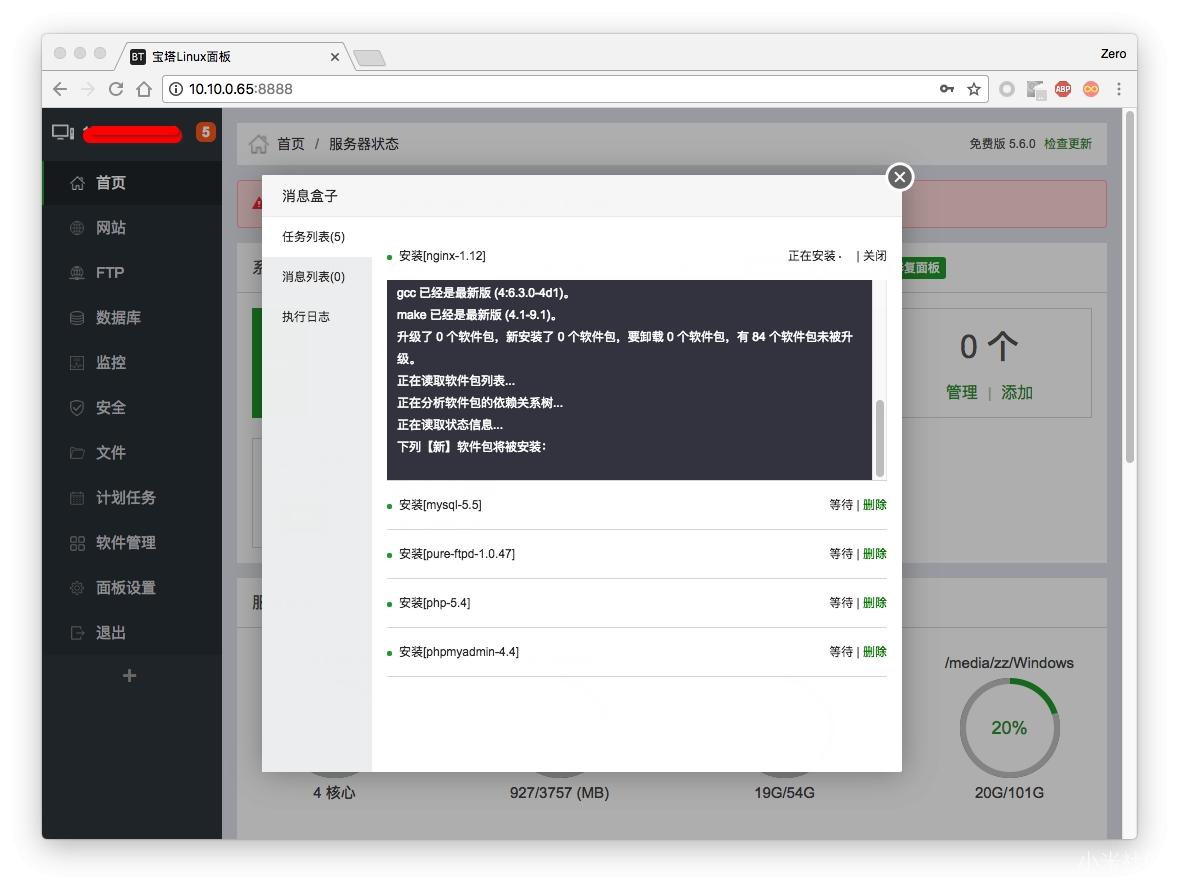The height and width of the screenshot is (889, 1179).
Task: Click the 20% disk usage ring for /media/zz/Windows
Action: pyautogui.click(x=1009, y=728)
